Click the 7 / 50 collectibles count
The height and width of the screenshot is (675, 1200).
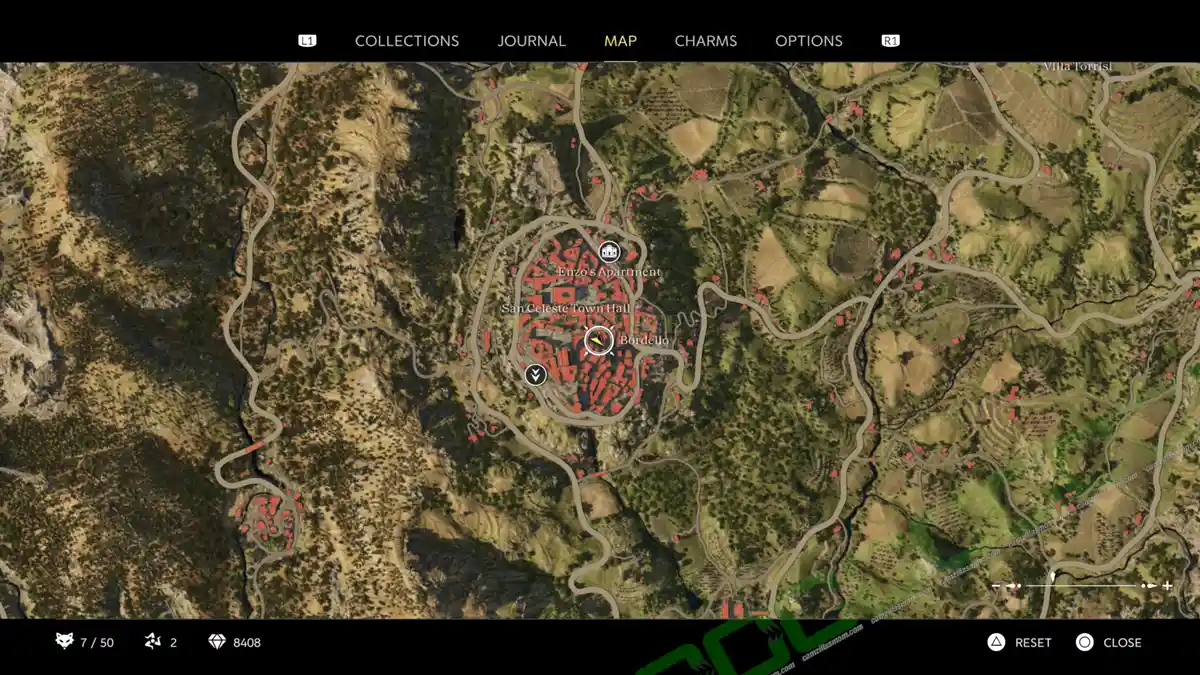(97, 642)
